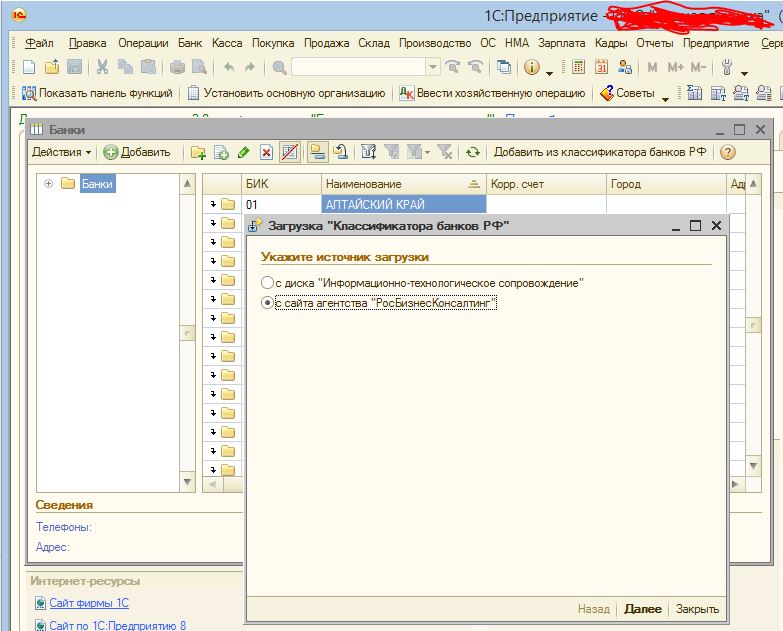This screenshot has height=631, width=783.
Task: Open the Действия dropdown menu
Action: 61,152
